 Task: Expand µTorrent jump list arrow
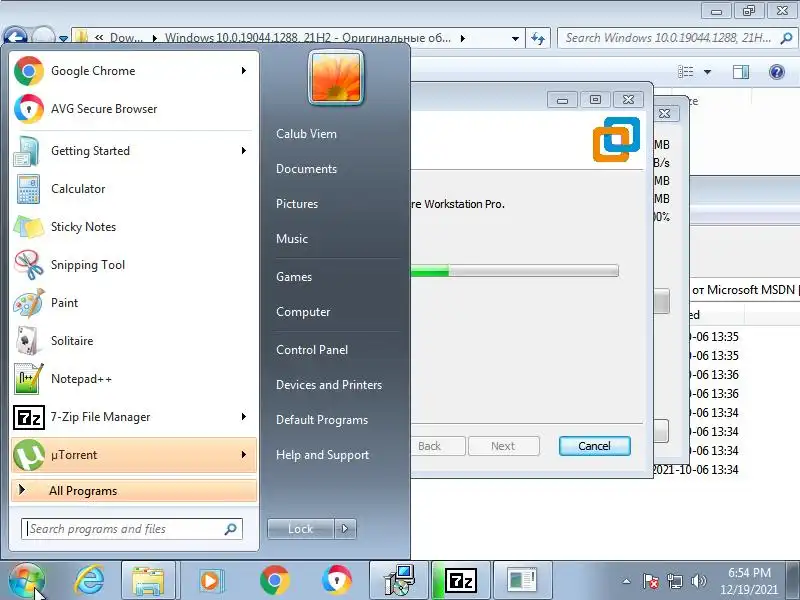tap(244, 455)
